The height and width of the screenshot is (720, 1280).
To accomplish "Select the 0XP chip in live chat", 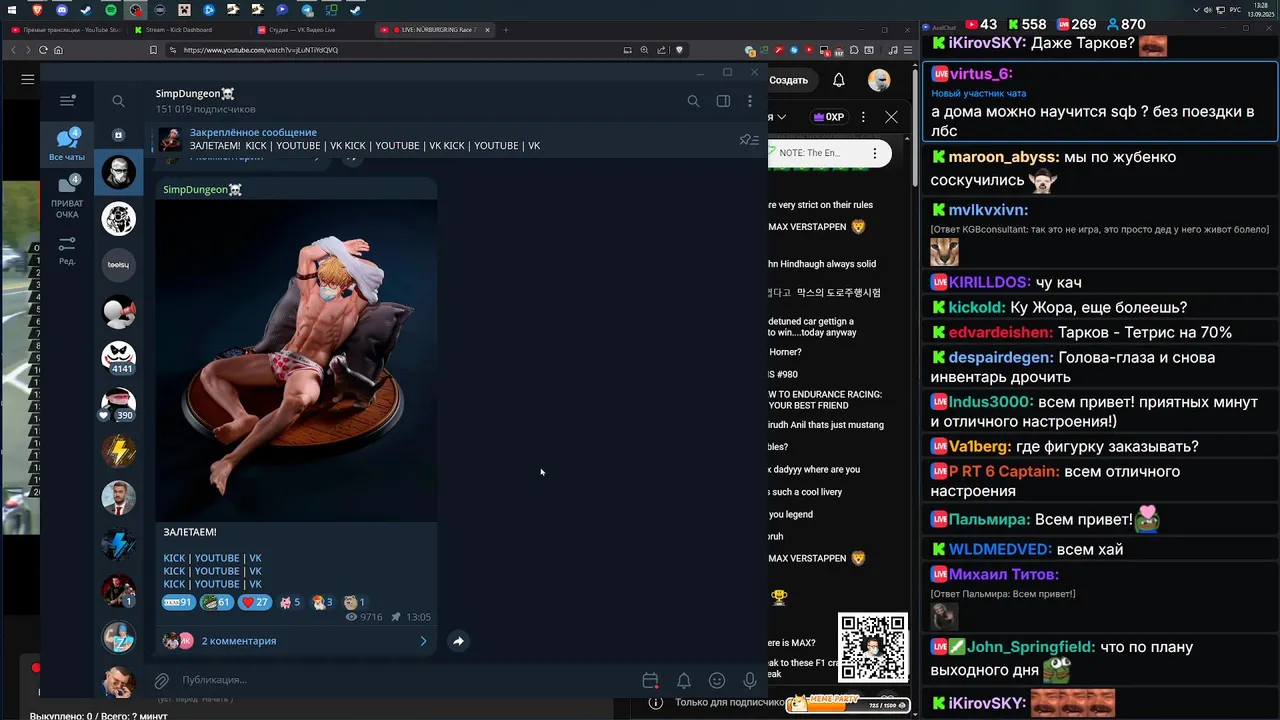I will pyautogui.click(x=829, y=117).
